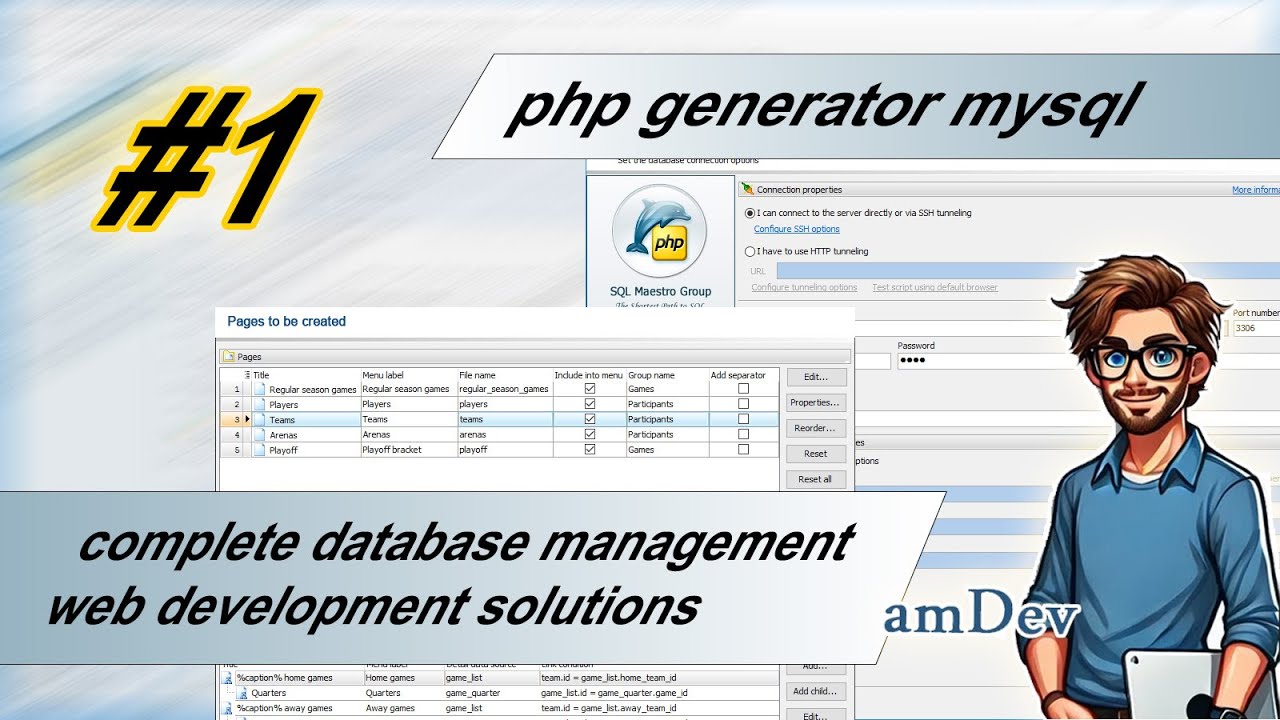Screen dimensions: 1280x720
Task: Click the detail icon of %caption% away games
Action: click(227, 708)
